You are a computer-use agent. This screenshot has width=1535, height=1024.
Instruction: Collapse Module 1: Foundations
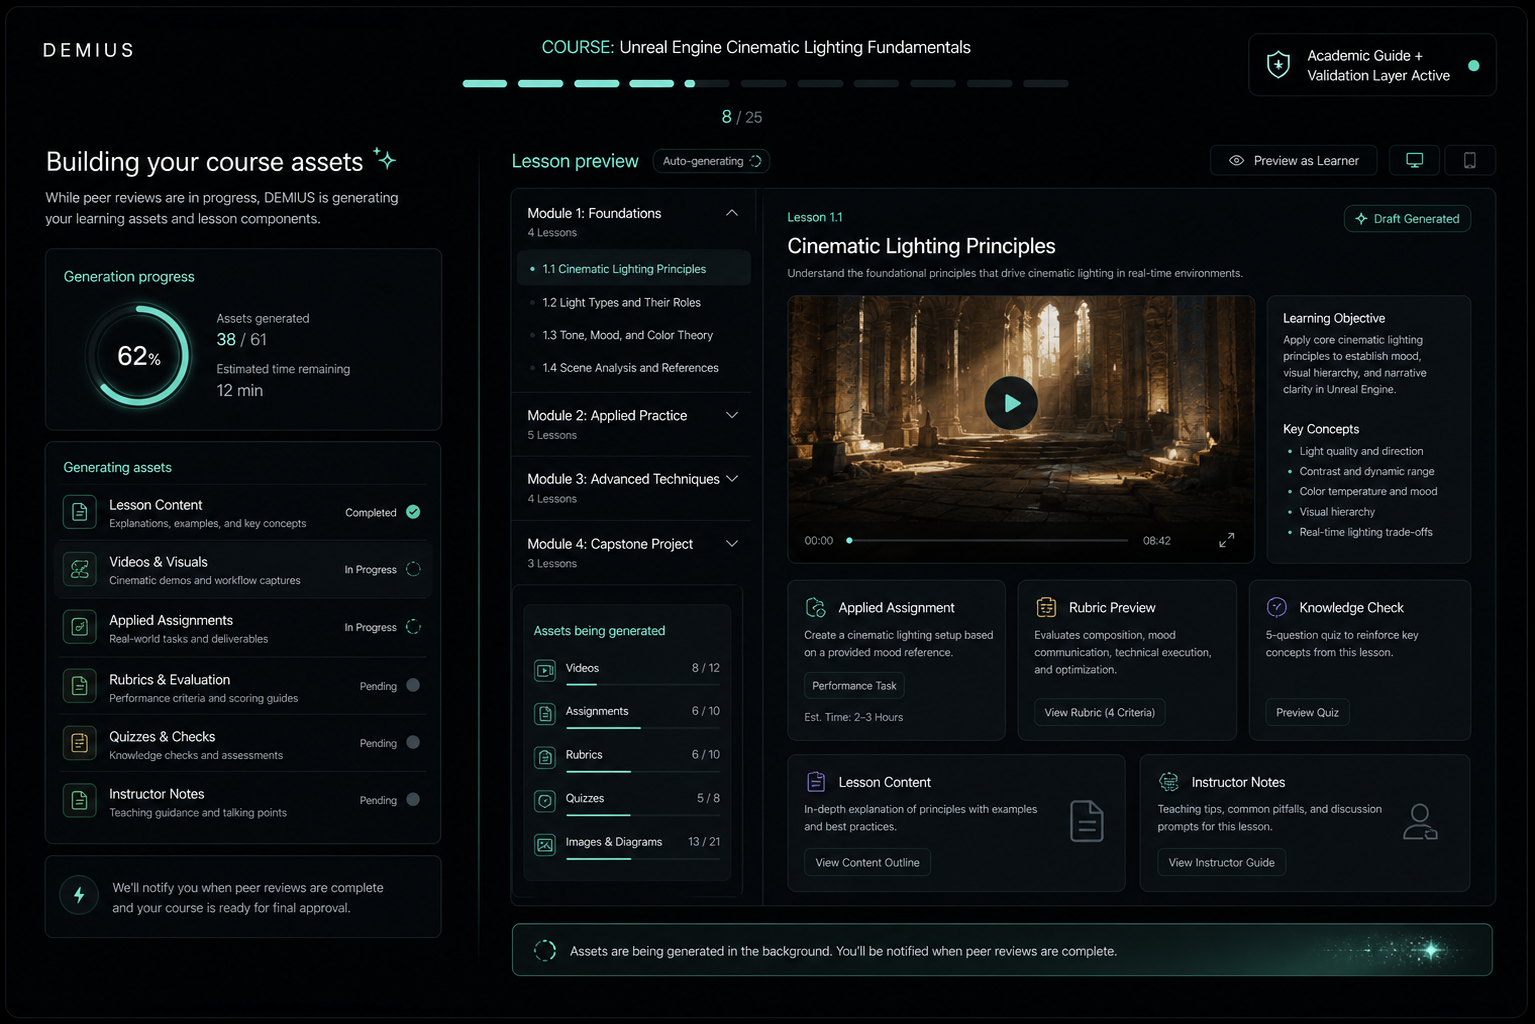[731, 213]
